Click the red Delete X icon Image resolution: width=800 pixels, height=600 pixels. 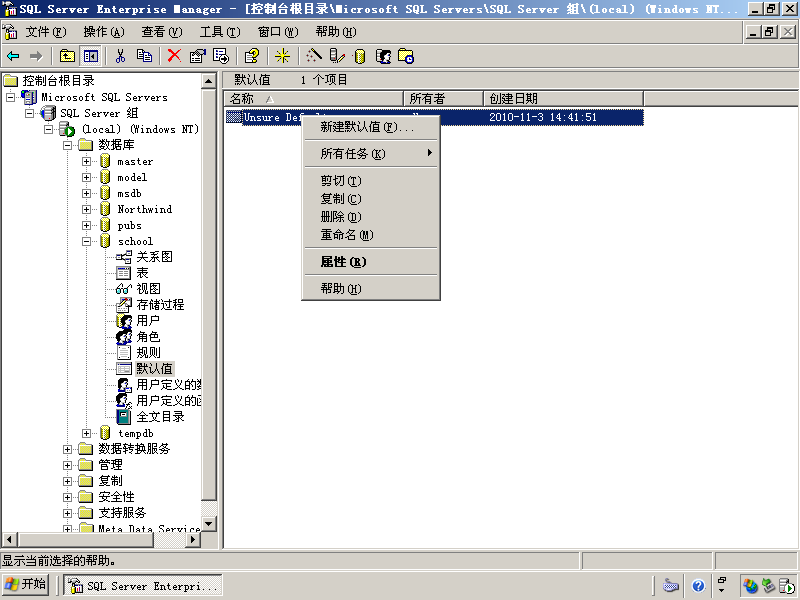coord(174,56)
